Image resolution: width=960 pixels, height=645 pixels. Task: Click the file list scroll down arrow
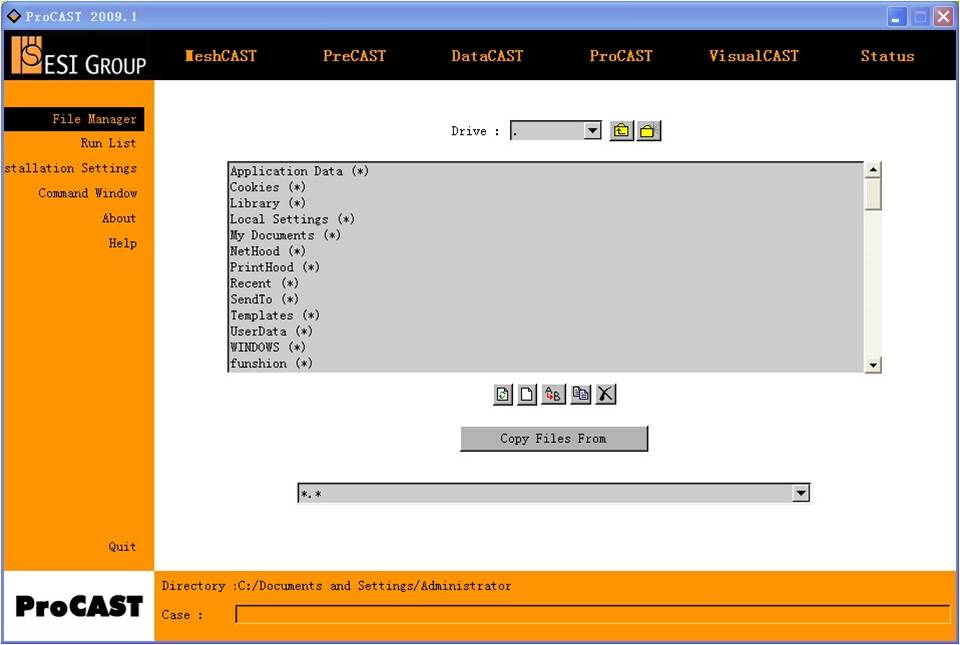click(872, 365)
